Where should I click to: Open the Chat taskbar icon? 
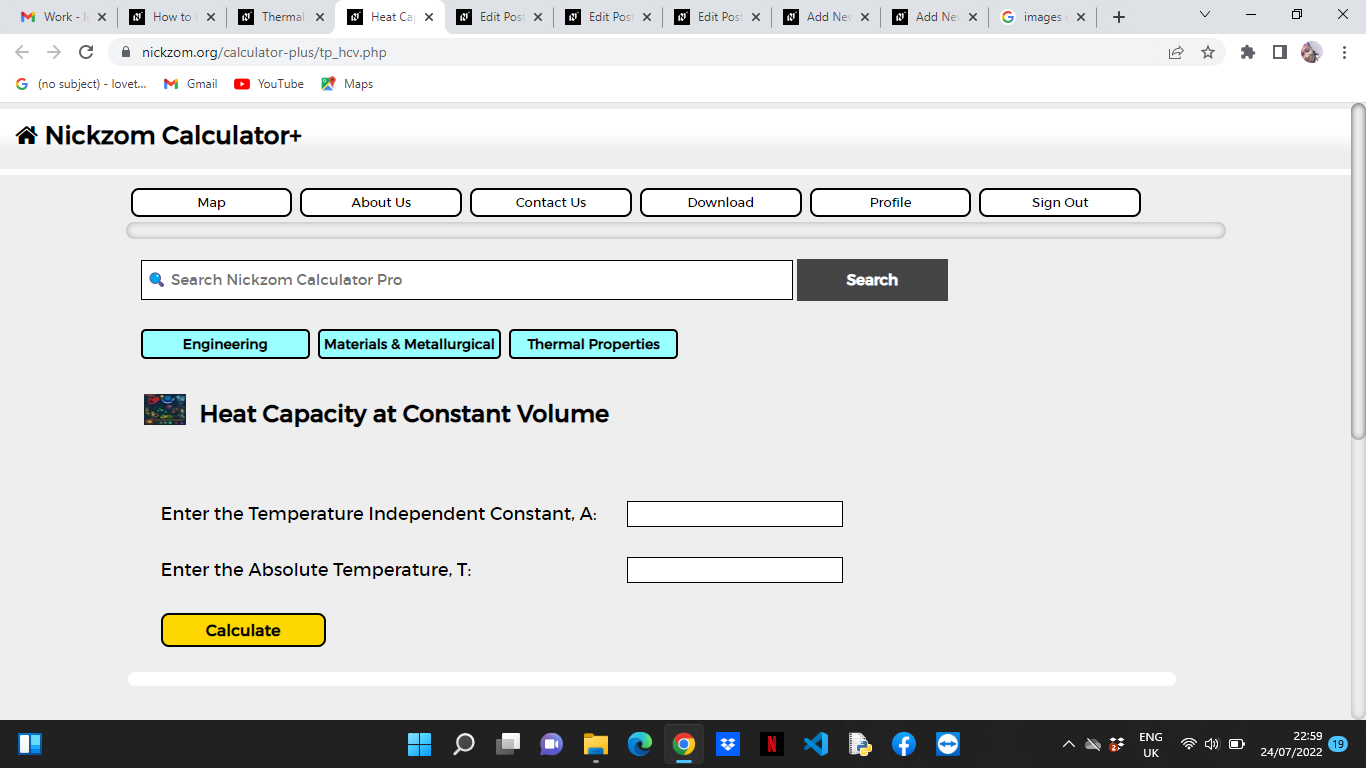tap(551, 744)
